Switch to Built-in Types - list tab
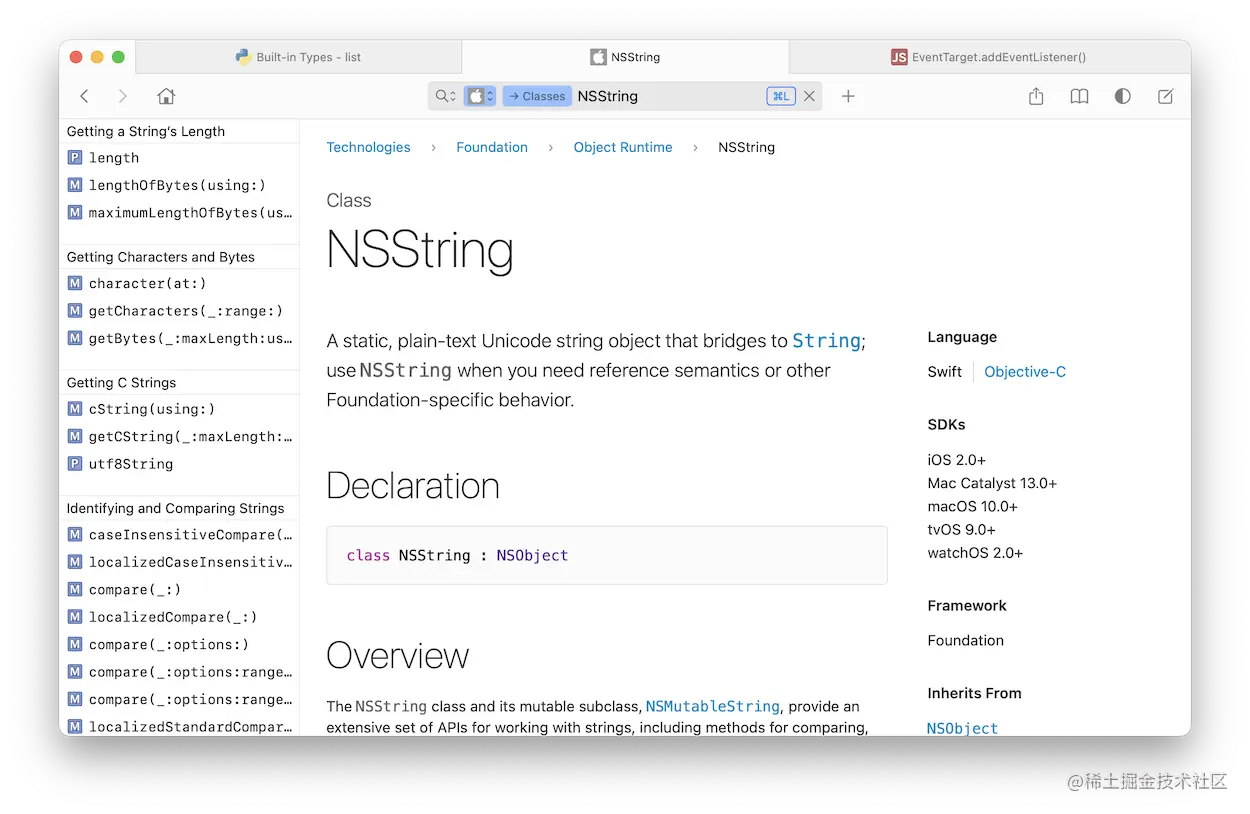 point(298,57)
